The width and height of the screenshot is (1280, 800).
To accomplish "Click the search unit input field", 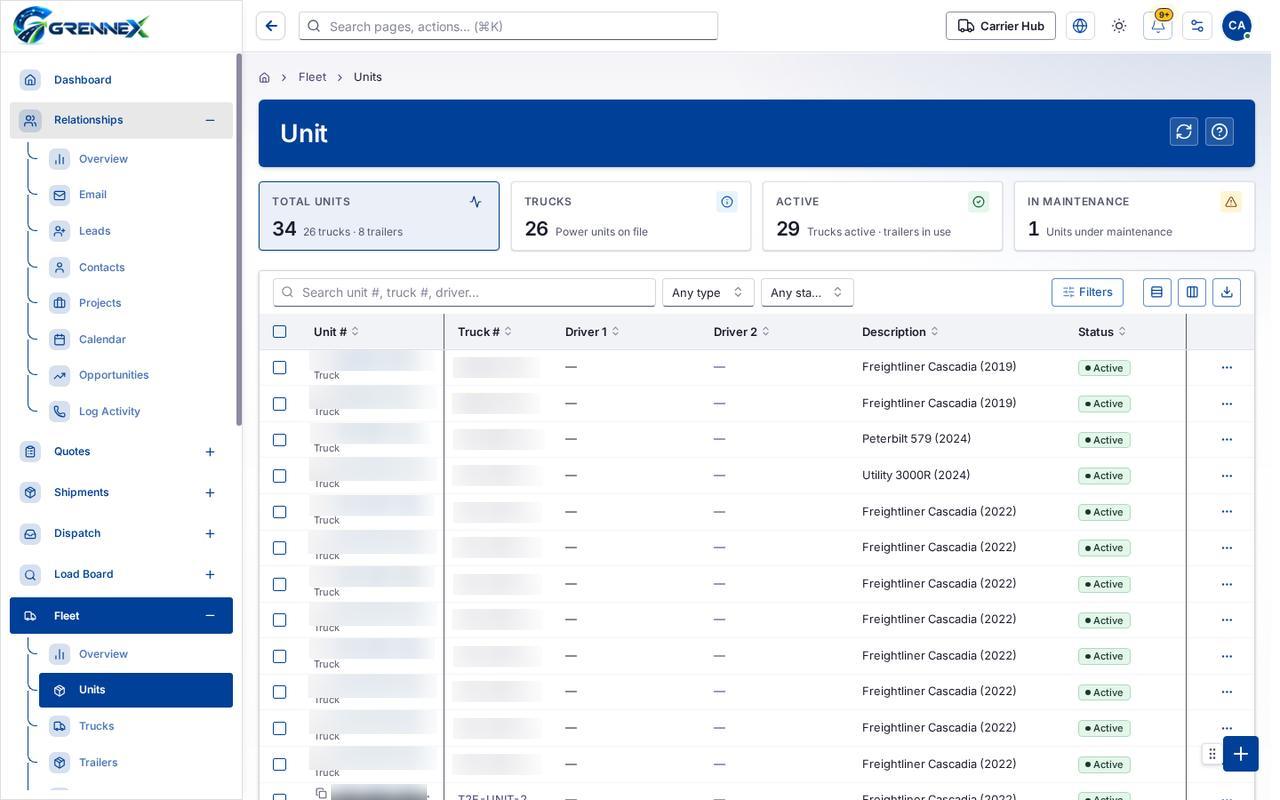I will pos(464,292).
